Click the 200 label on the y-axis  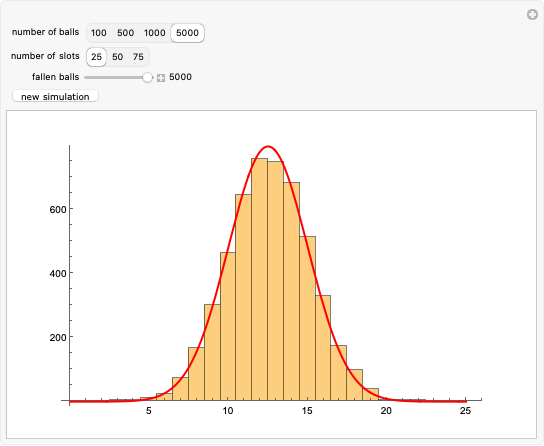point(58,337)
